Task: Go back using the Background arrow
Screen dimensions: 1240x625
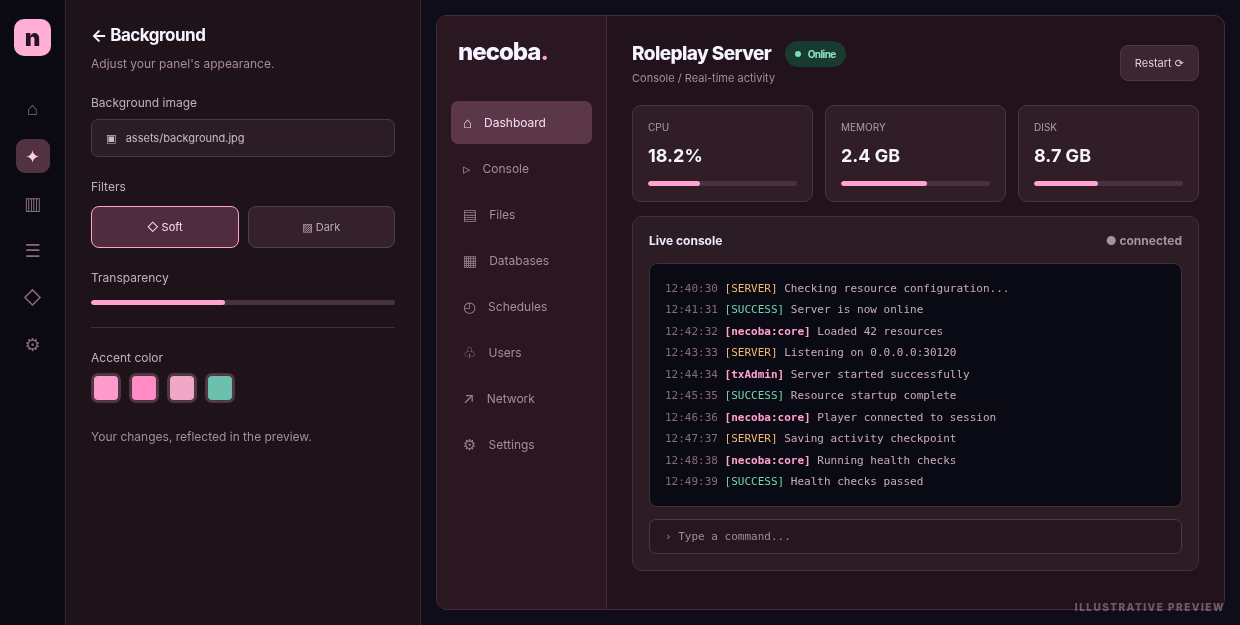Action: click(x=98, y=36)
